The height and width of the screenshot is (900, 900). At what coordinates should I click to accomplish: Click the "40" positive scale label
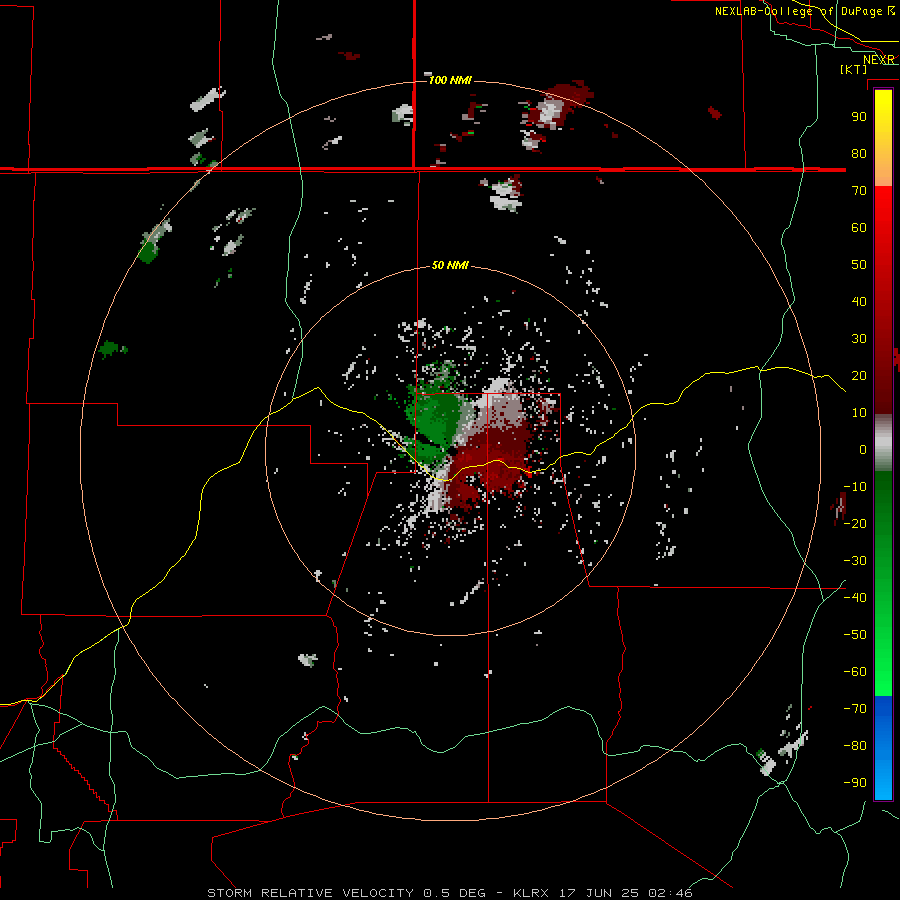click(x=859, y=302)
